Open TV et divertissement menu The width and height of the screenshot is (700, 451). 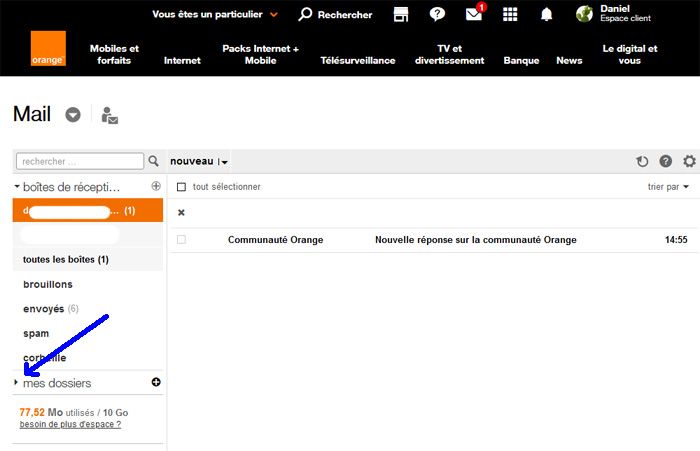click(450, 54)
